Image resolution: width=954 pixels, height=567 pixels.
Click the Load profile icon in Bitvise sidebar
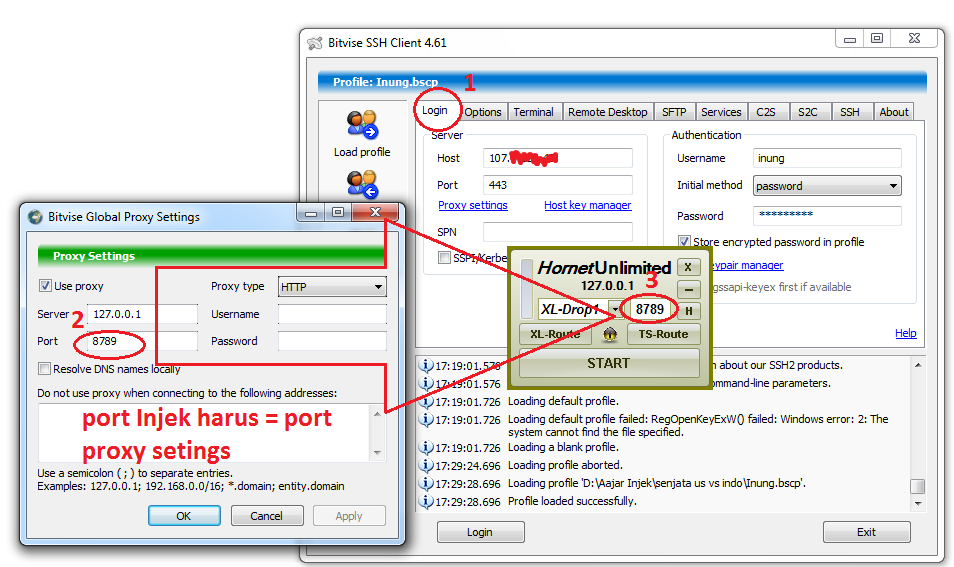click(x=363, y=124)
